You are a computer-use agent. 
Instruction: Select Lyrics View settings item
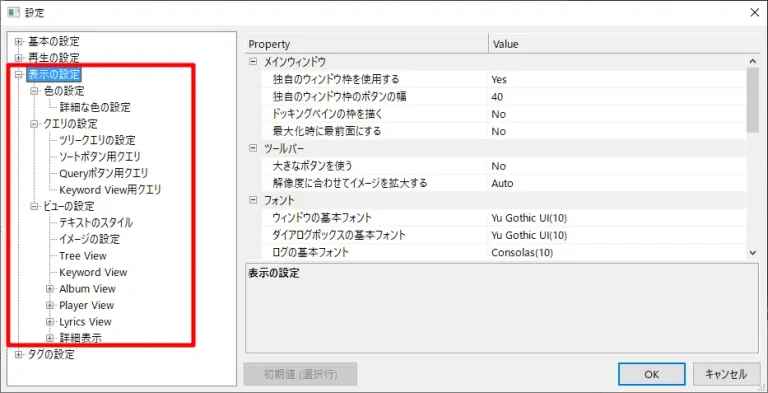click(85, 322)
